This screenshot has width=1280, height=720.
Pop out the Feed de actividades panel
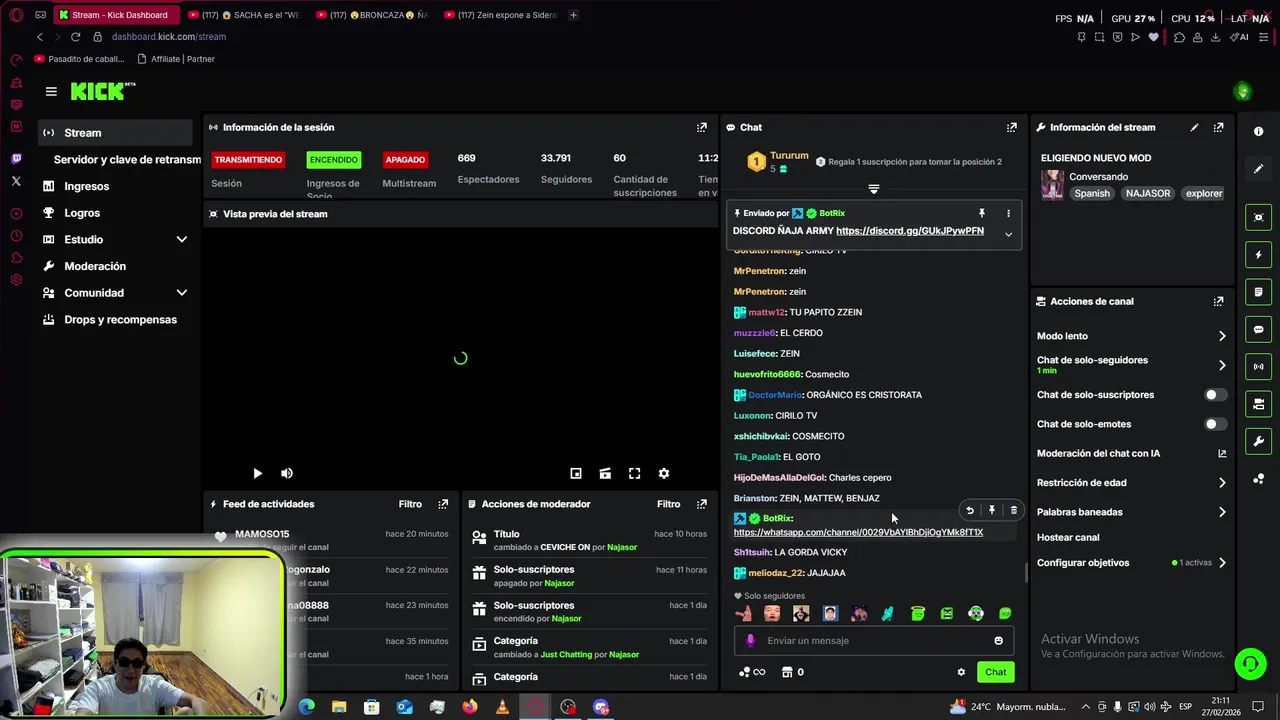click(x=443, y=504)
